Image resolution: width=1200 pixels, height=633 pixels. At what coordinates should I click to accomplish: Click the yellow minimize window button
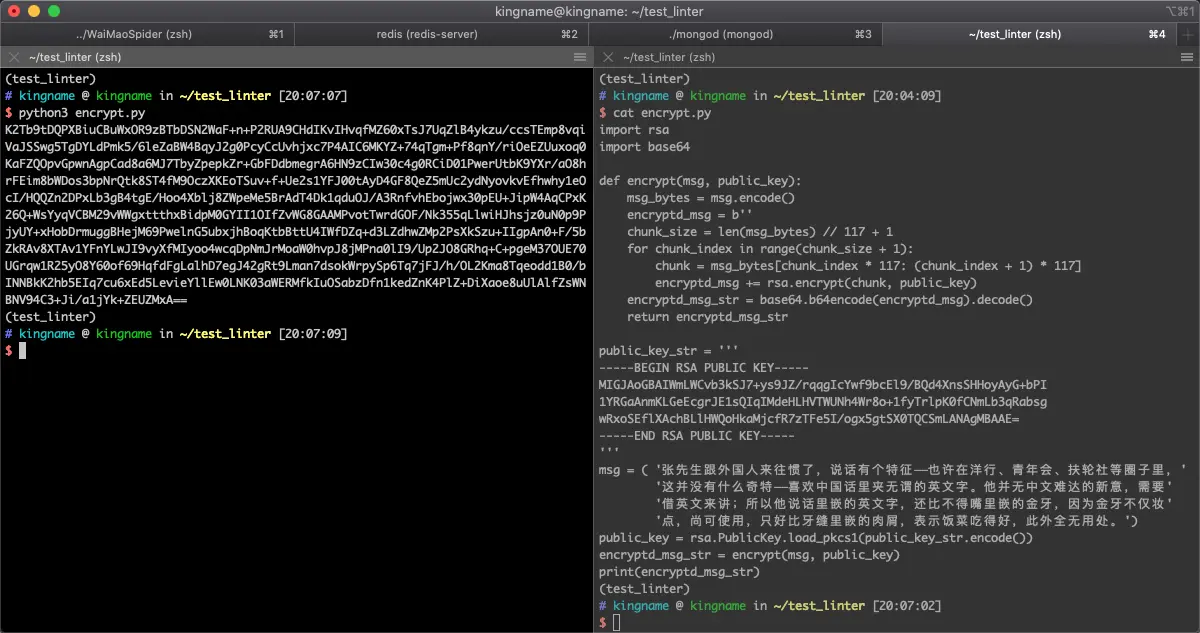click(34, 11)
